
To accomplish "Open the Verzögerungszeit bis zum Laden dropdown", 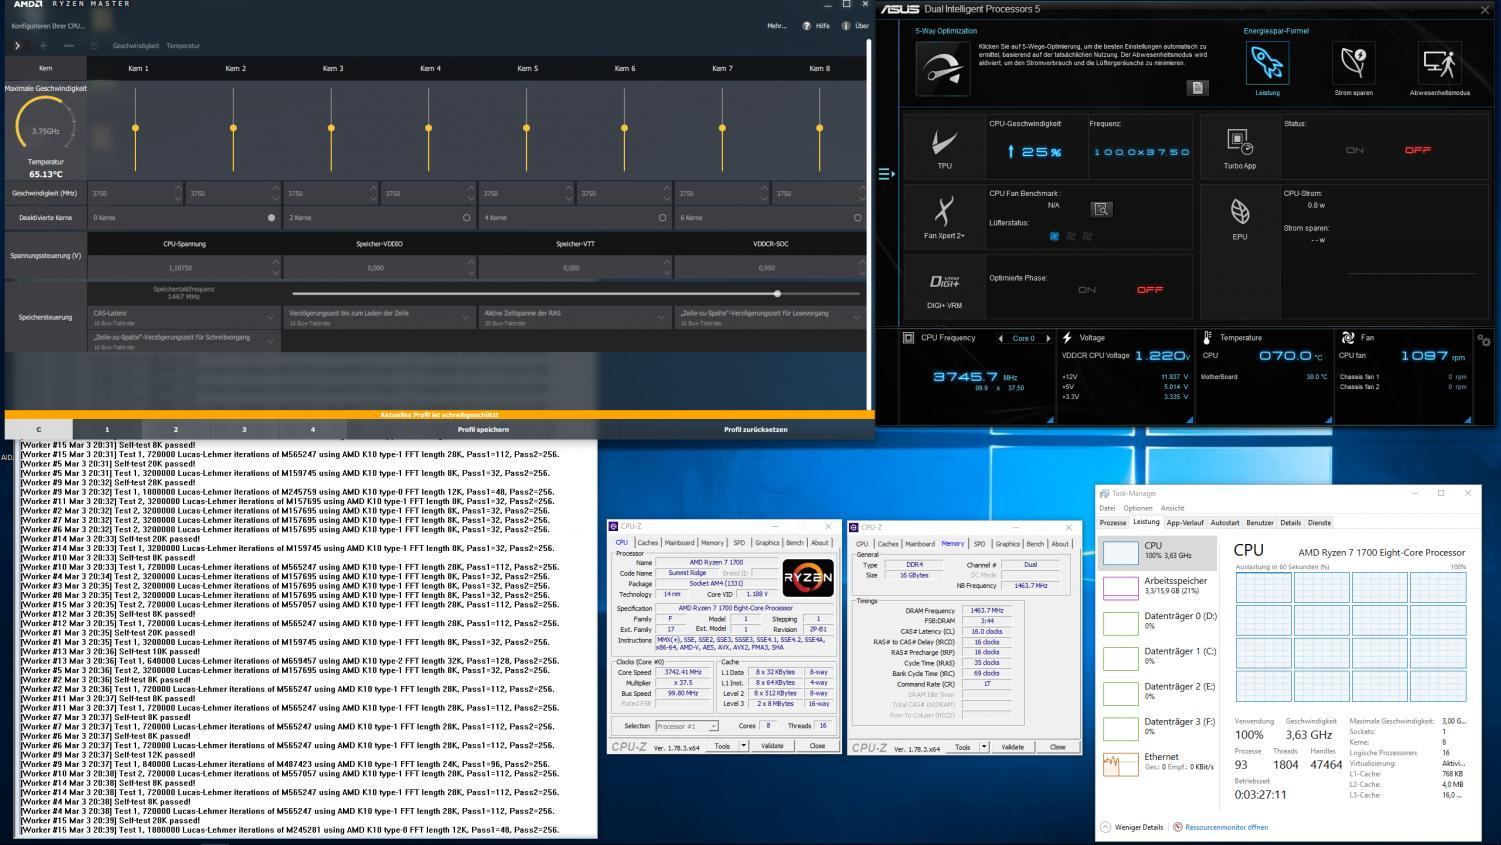I will tap(379, 317).
